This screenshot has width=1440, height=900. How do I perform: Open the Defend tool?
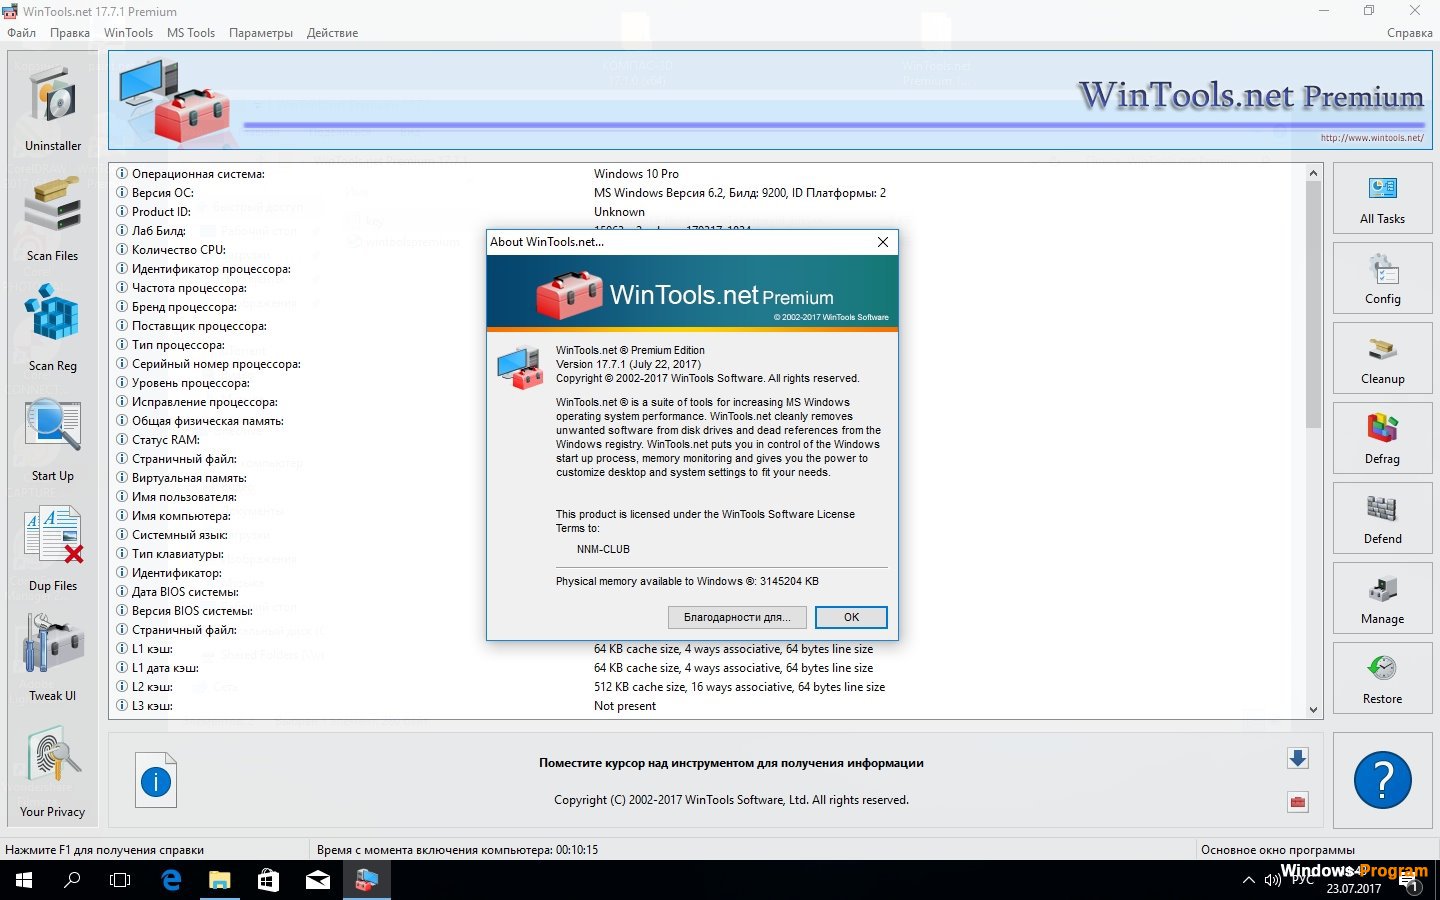coord(1382,519)
